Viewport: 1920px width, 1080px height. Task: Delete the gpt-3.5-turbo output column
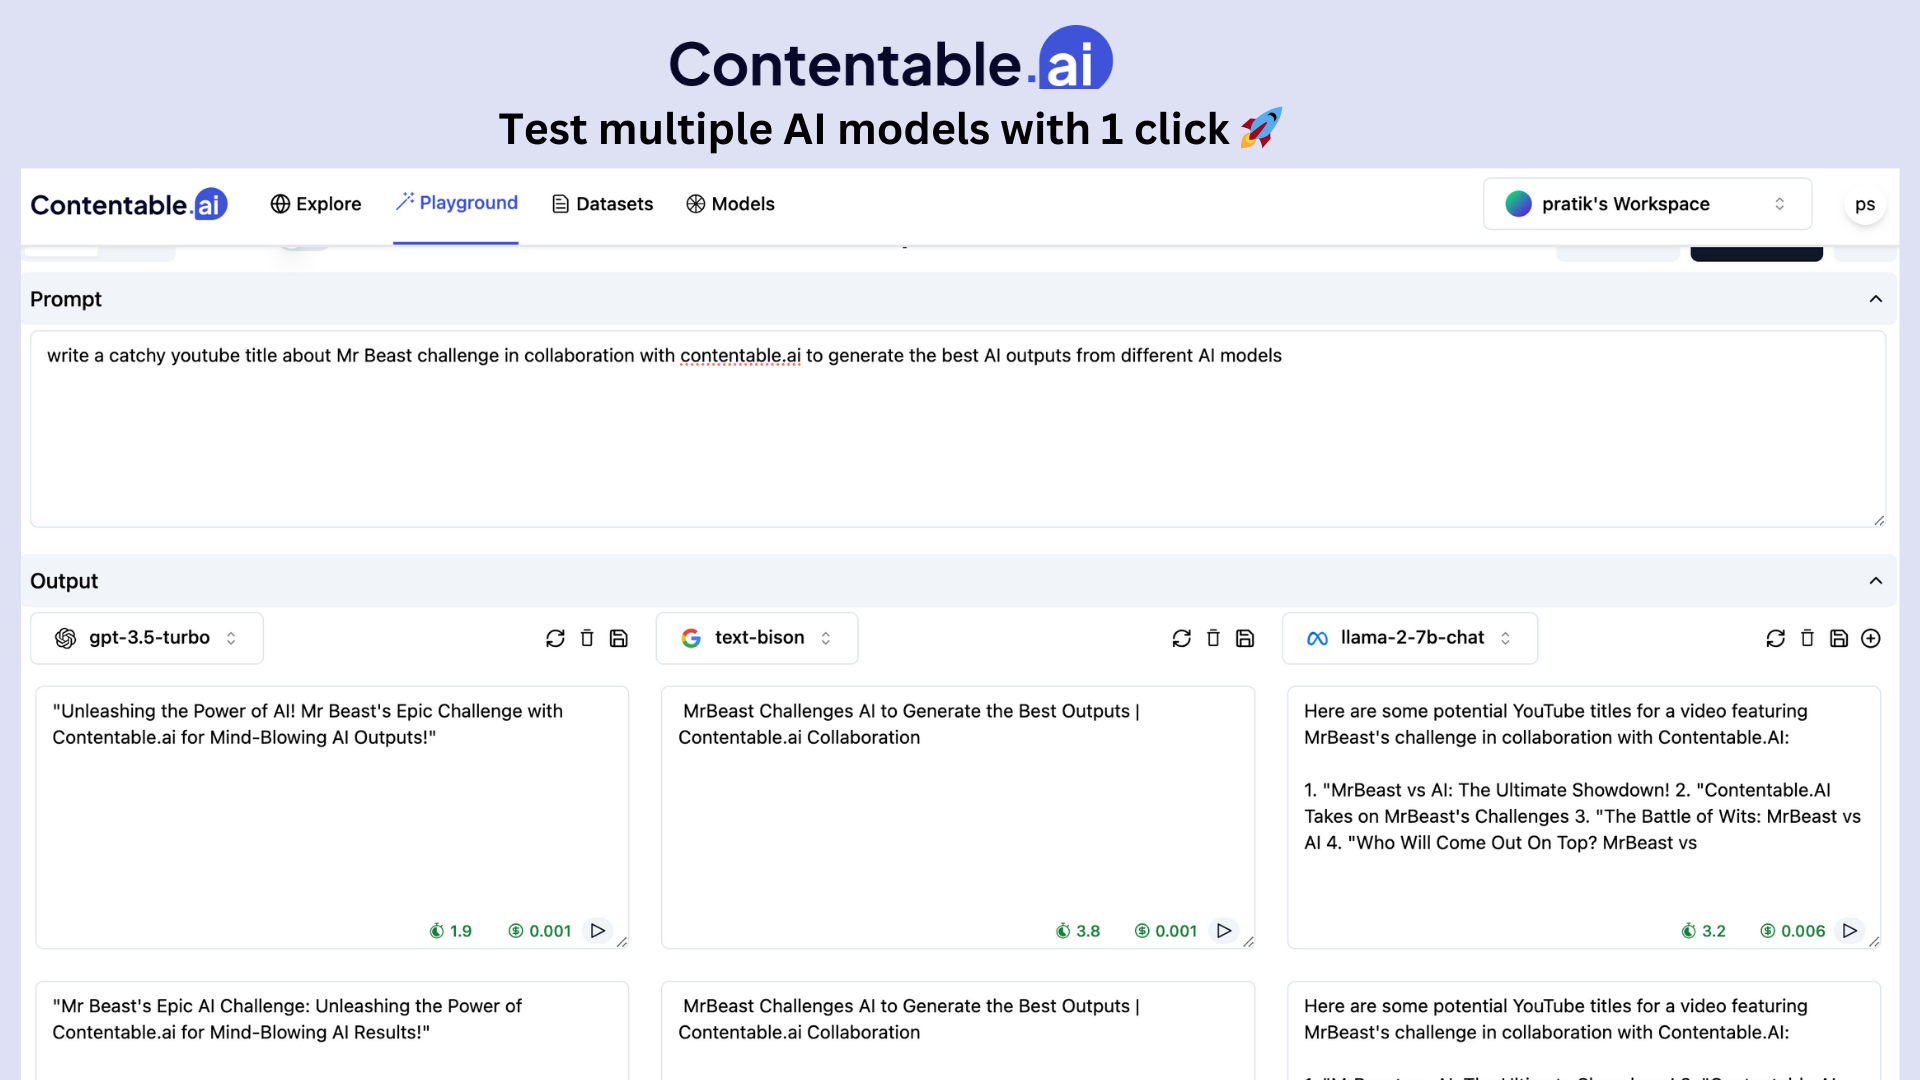point(587,638)
